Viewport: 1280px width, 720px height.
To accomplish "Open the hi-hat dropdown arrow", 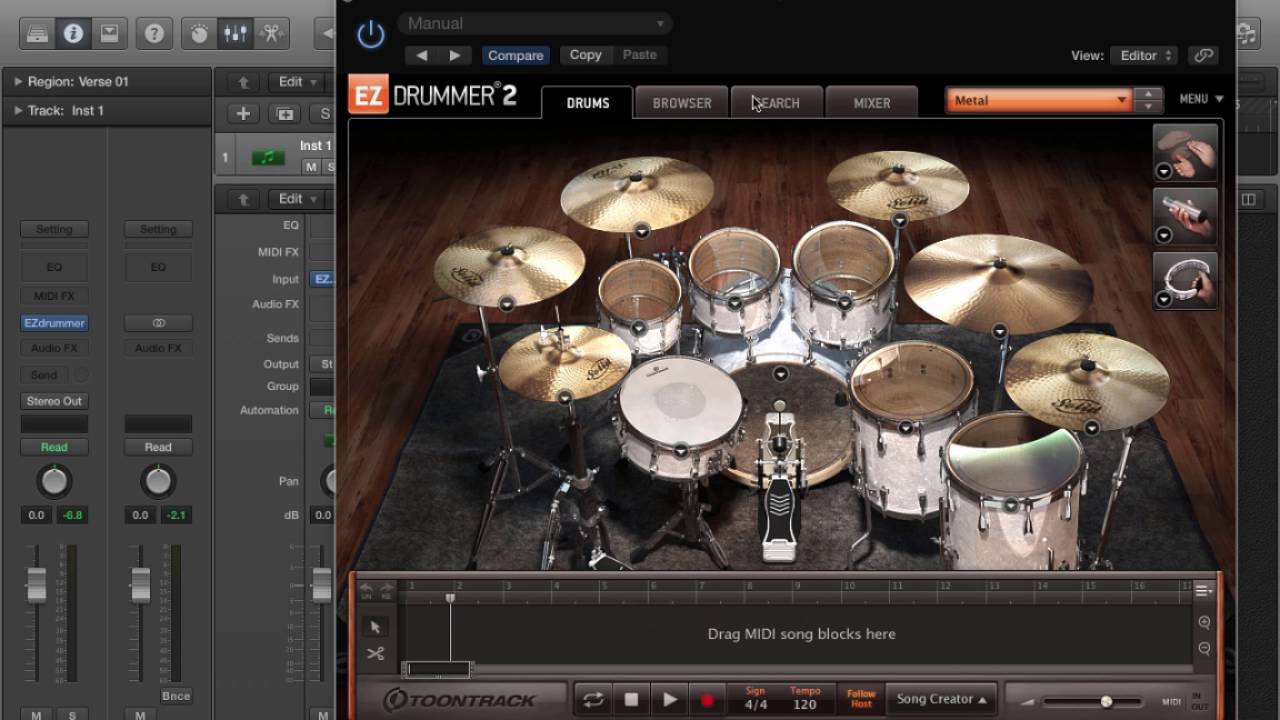I will point(565,397).
